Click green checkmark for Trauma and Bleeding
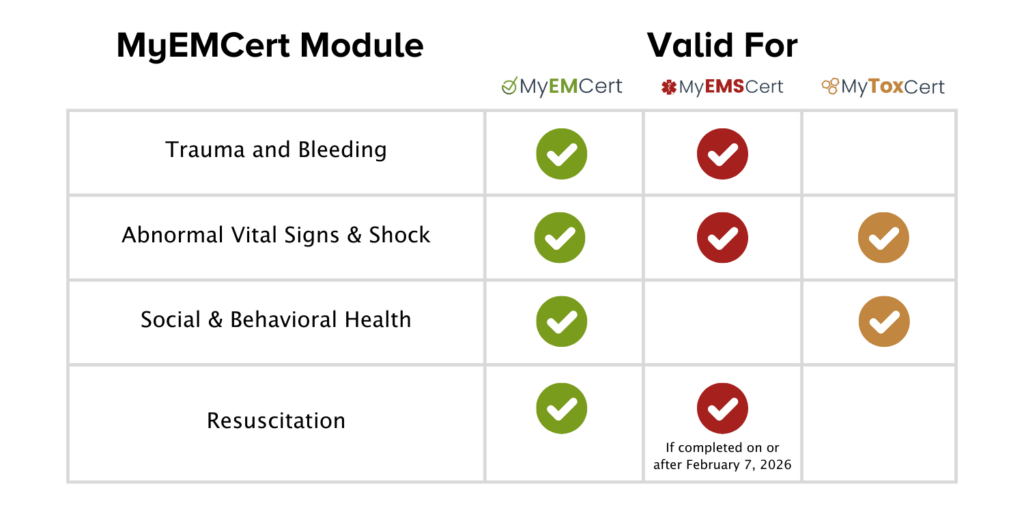1024x510 pixels. click(x=561, y=154)
